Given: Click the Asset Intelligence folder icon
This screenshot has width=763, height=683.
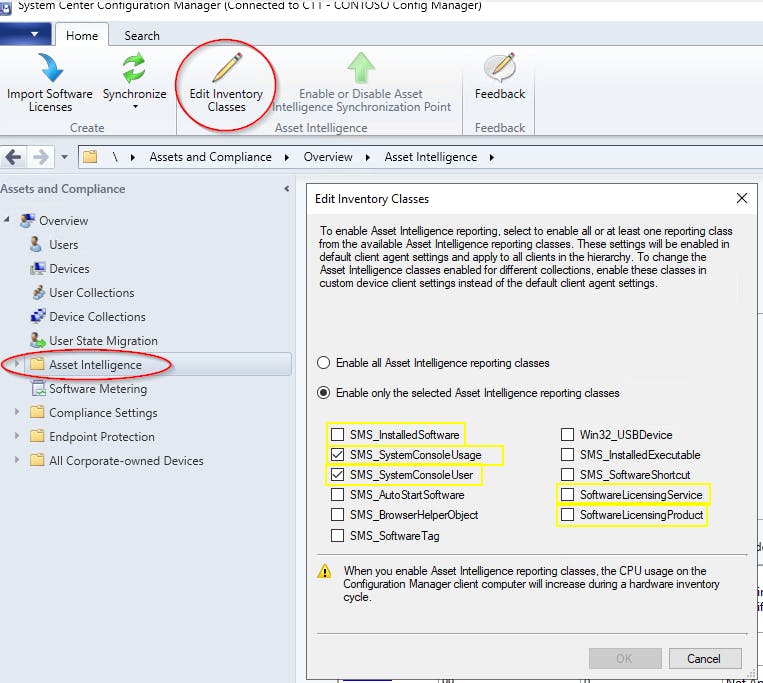Looking at the screenshot, I should [x=37, y=364].
